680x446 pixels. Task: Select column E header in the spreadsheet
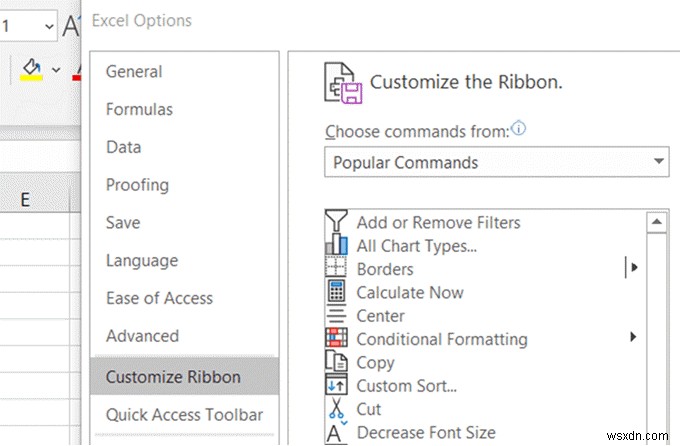[25, 200]
